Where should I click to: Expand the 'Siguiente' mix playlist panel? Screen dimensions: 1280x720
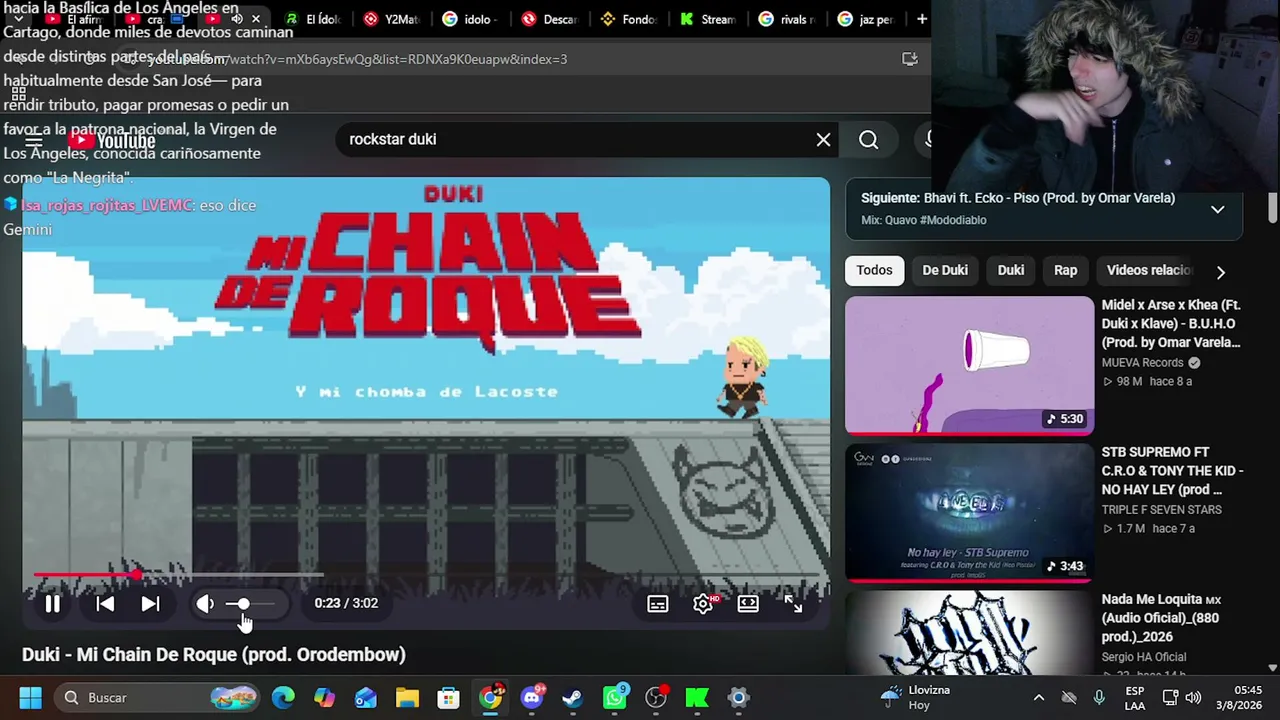1217,209
